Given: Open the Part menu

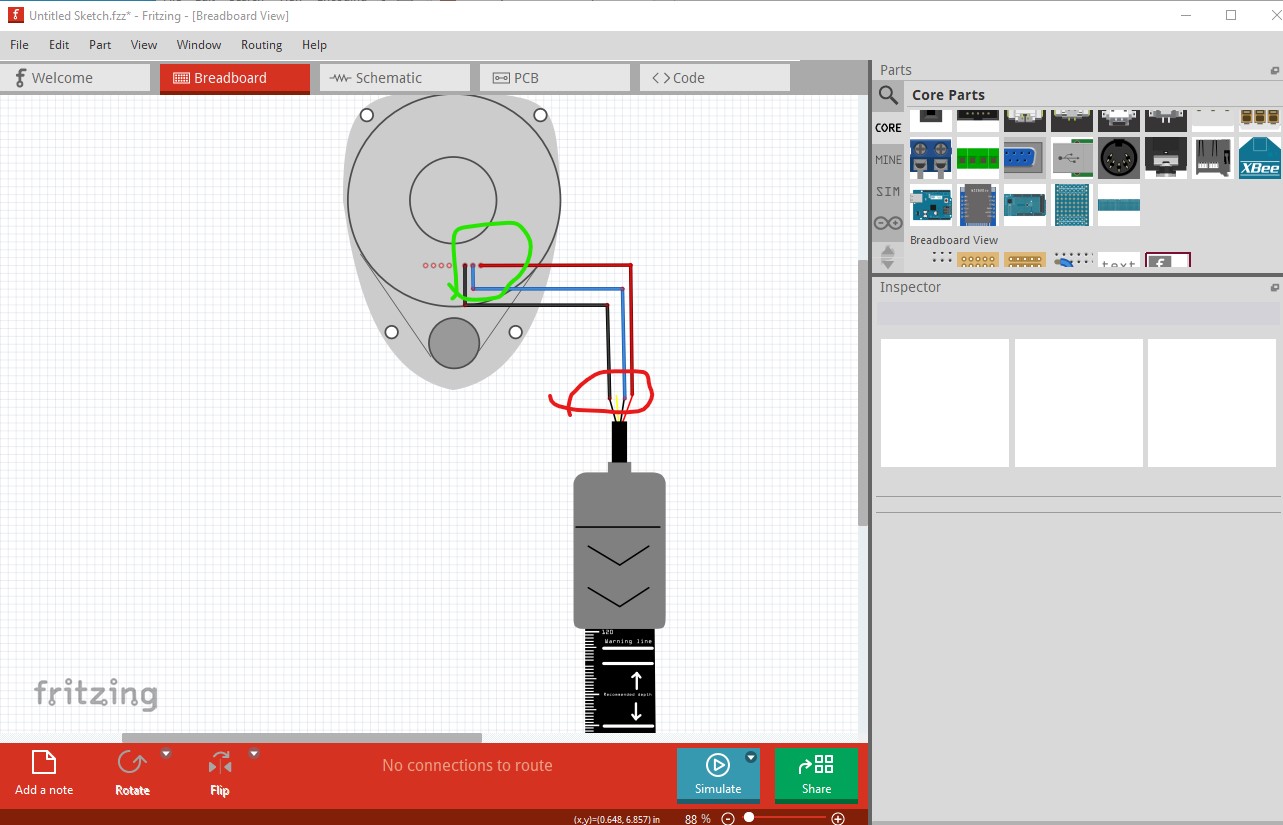Looking at the screenshot, I should coord(100,45).
